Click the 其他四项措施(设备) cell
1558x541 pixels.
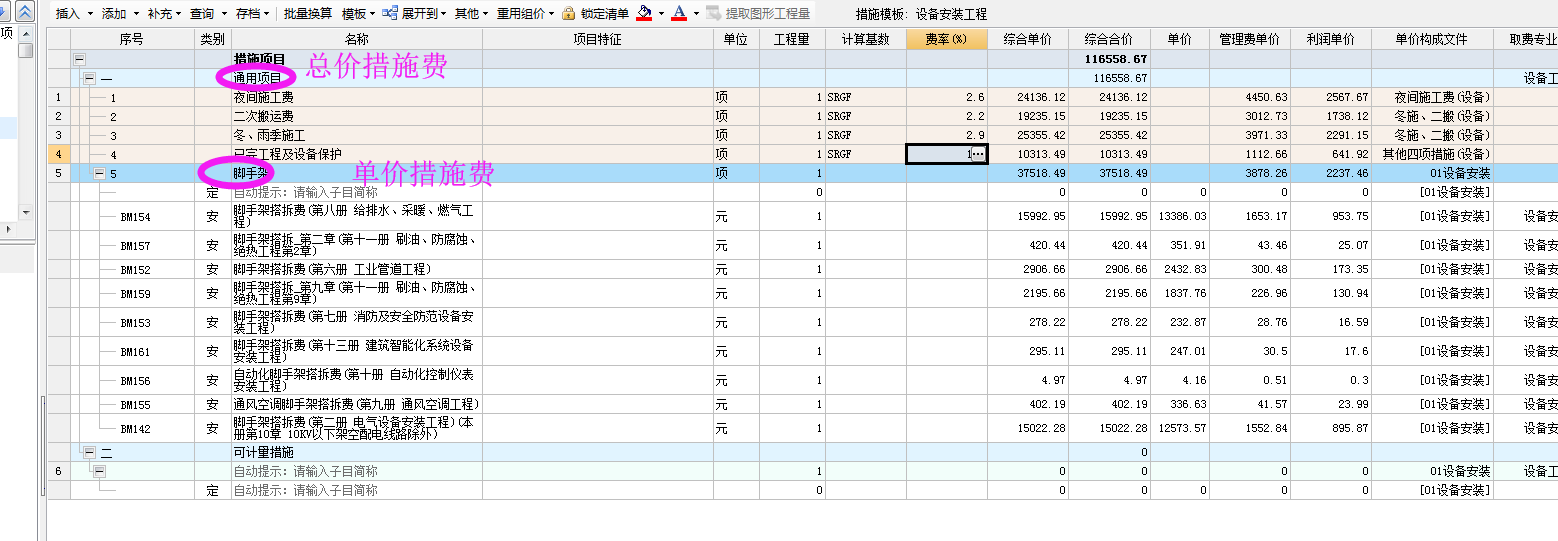tap(1432, 154)
